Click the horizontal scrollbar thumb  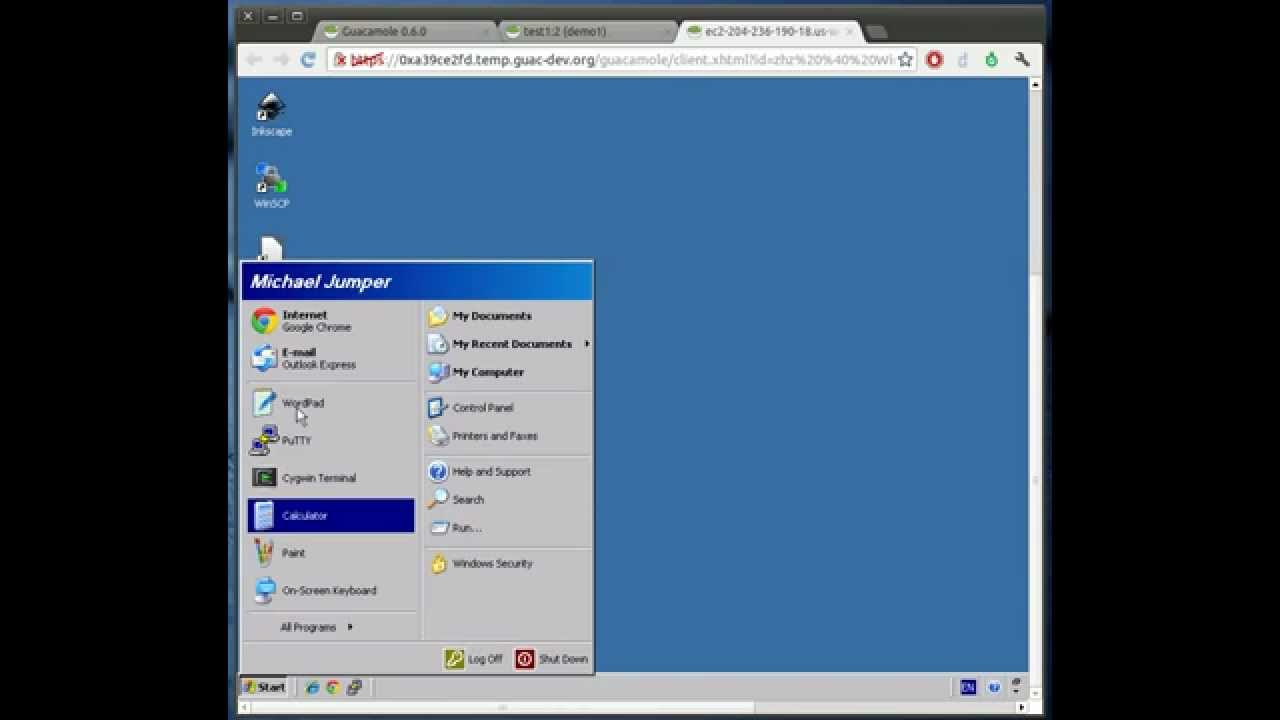pyautogui.click(x=502, y=707)
